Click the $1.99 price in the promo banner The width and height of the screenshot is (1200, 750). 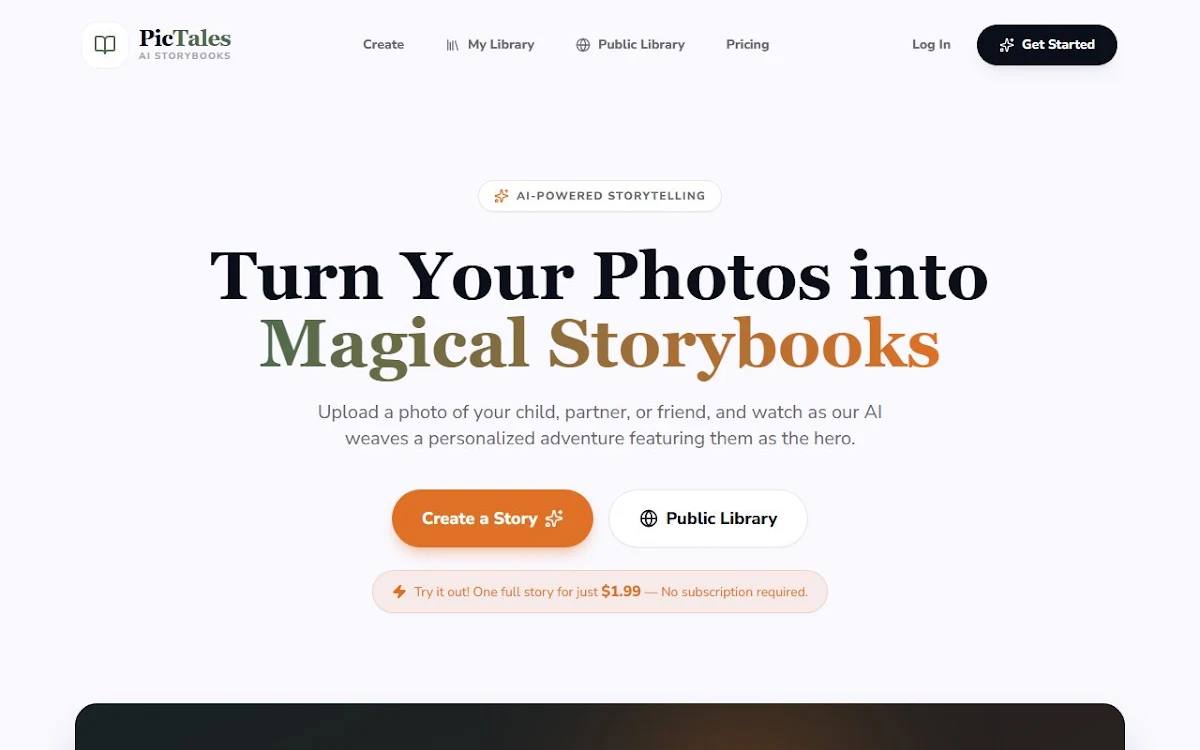coord(621,592)
